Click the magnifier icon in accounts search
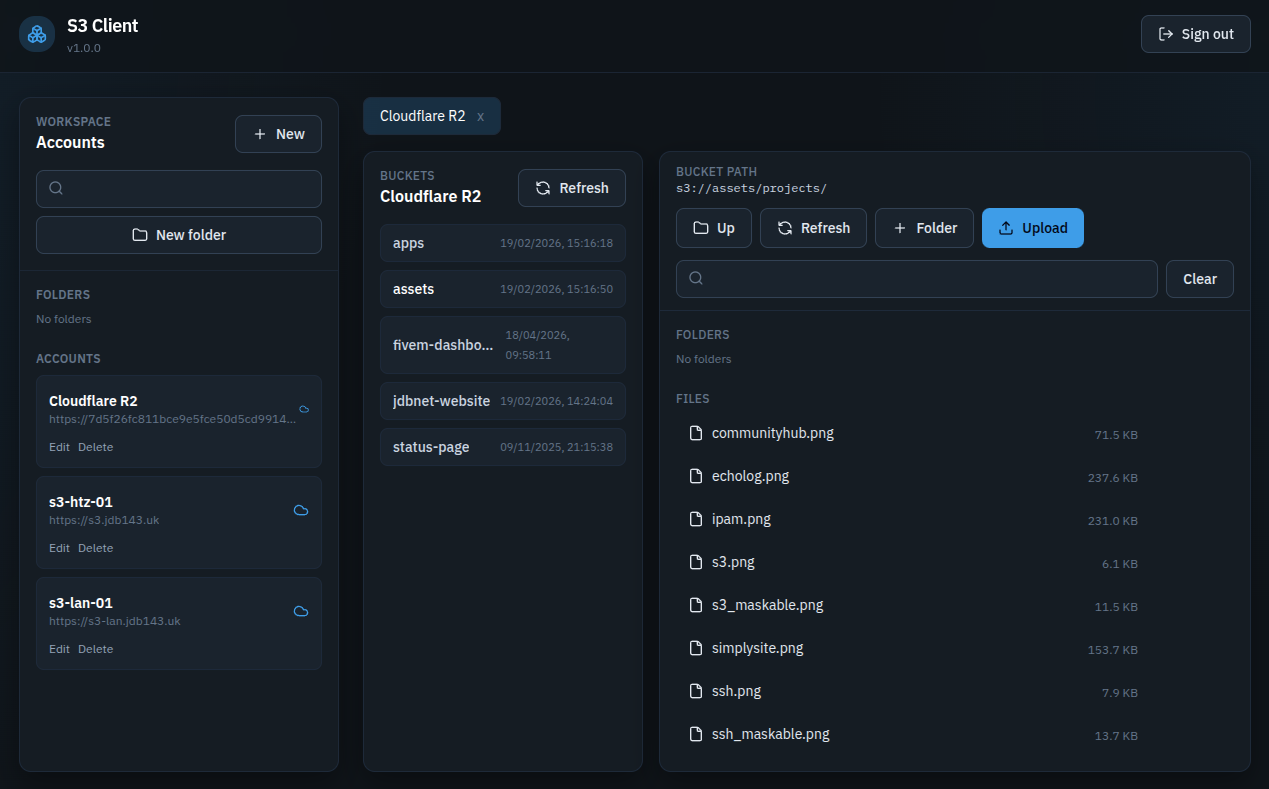The image size is (1269, 789). (x=56, y=188)
